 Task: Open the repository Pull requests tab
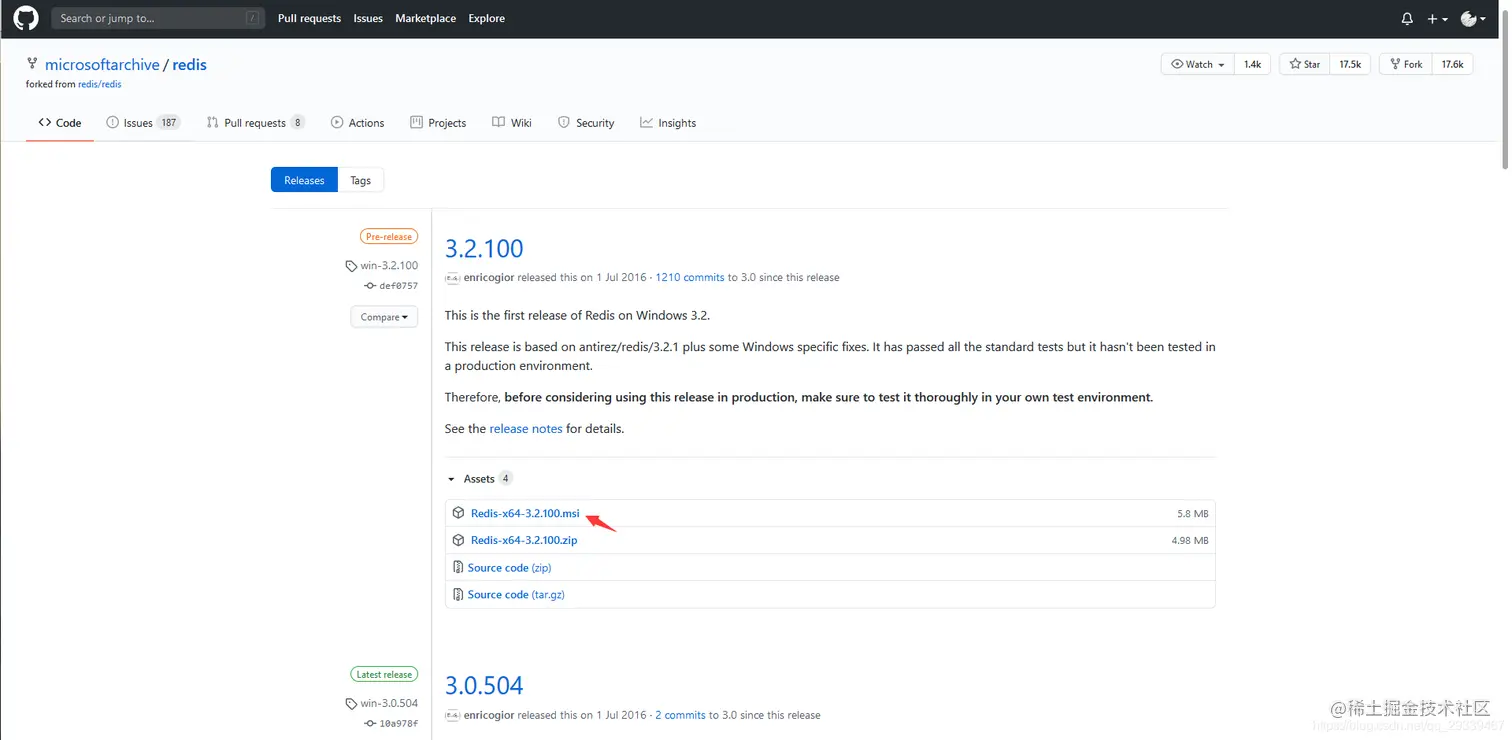click(255, 123)
